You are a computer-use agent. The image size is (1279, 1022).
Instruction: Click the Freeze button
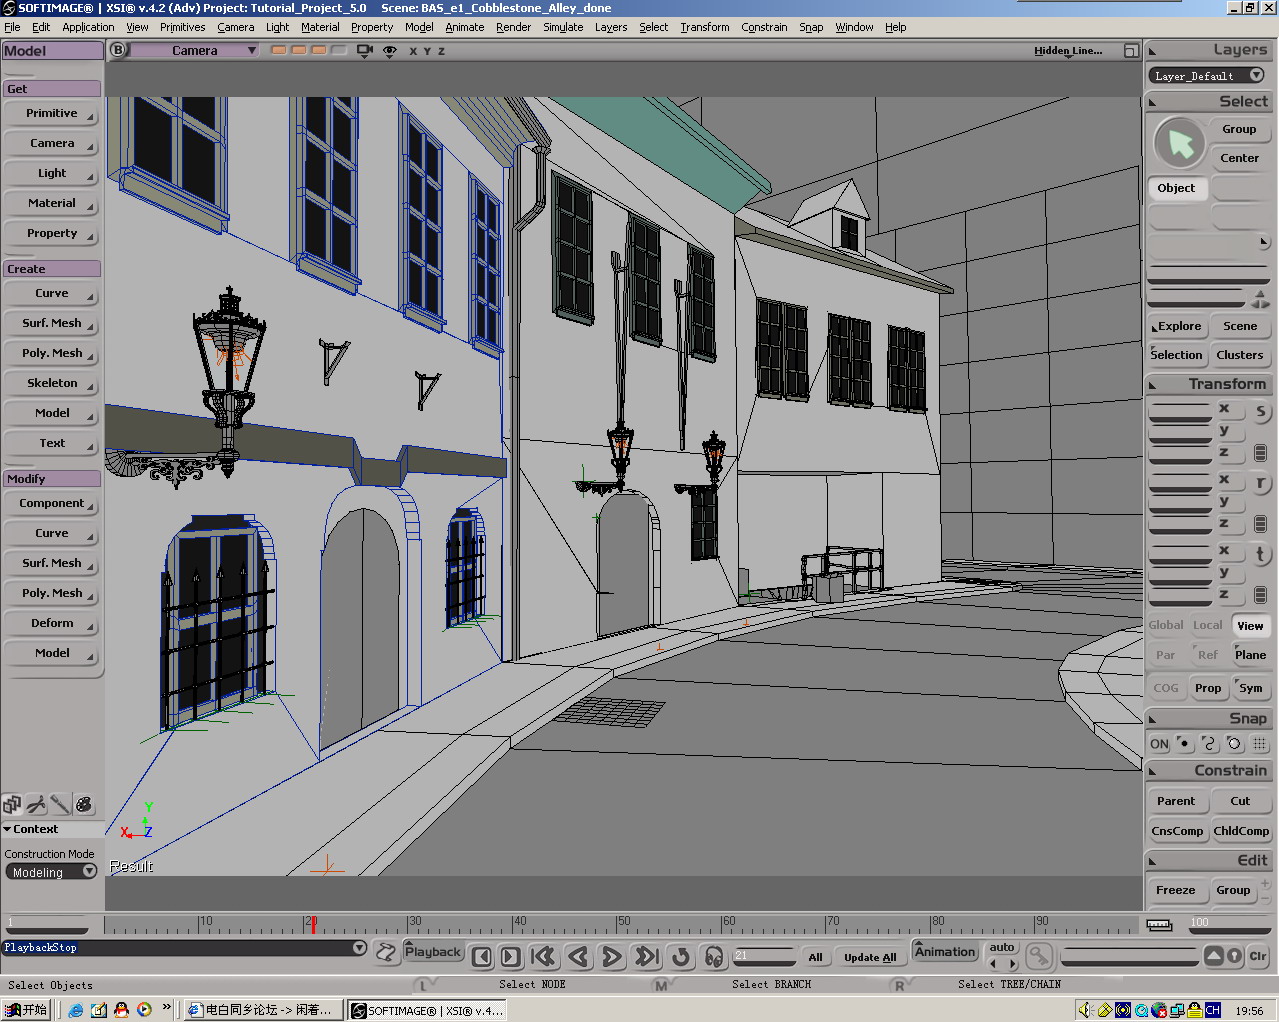point(1175,890)
